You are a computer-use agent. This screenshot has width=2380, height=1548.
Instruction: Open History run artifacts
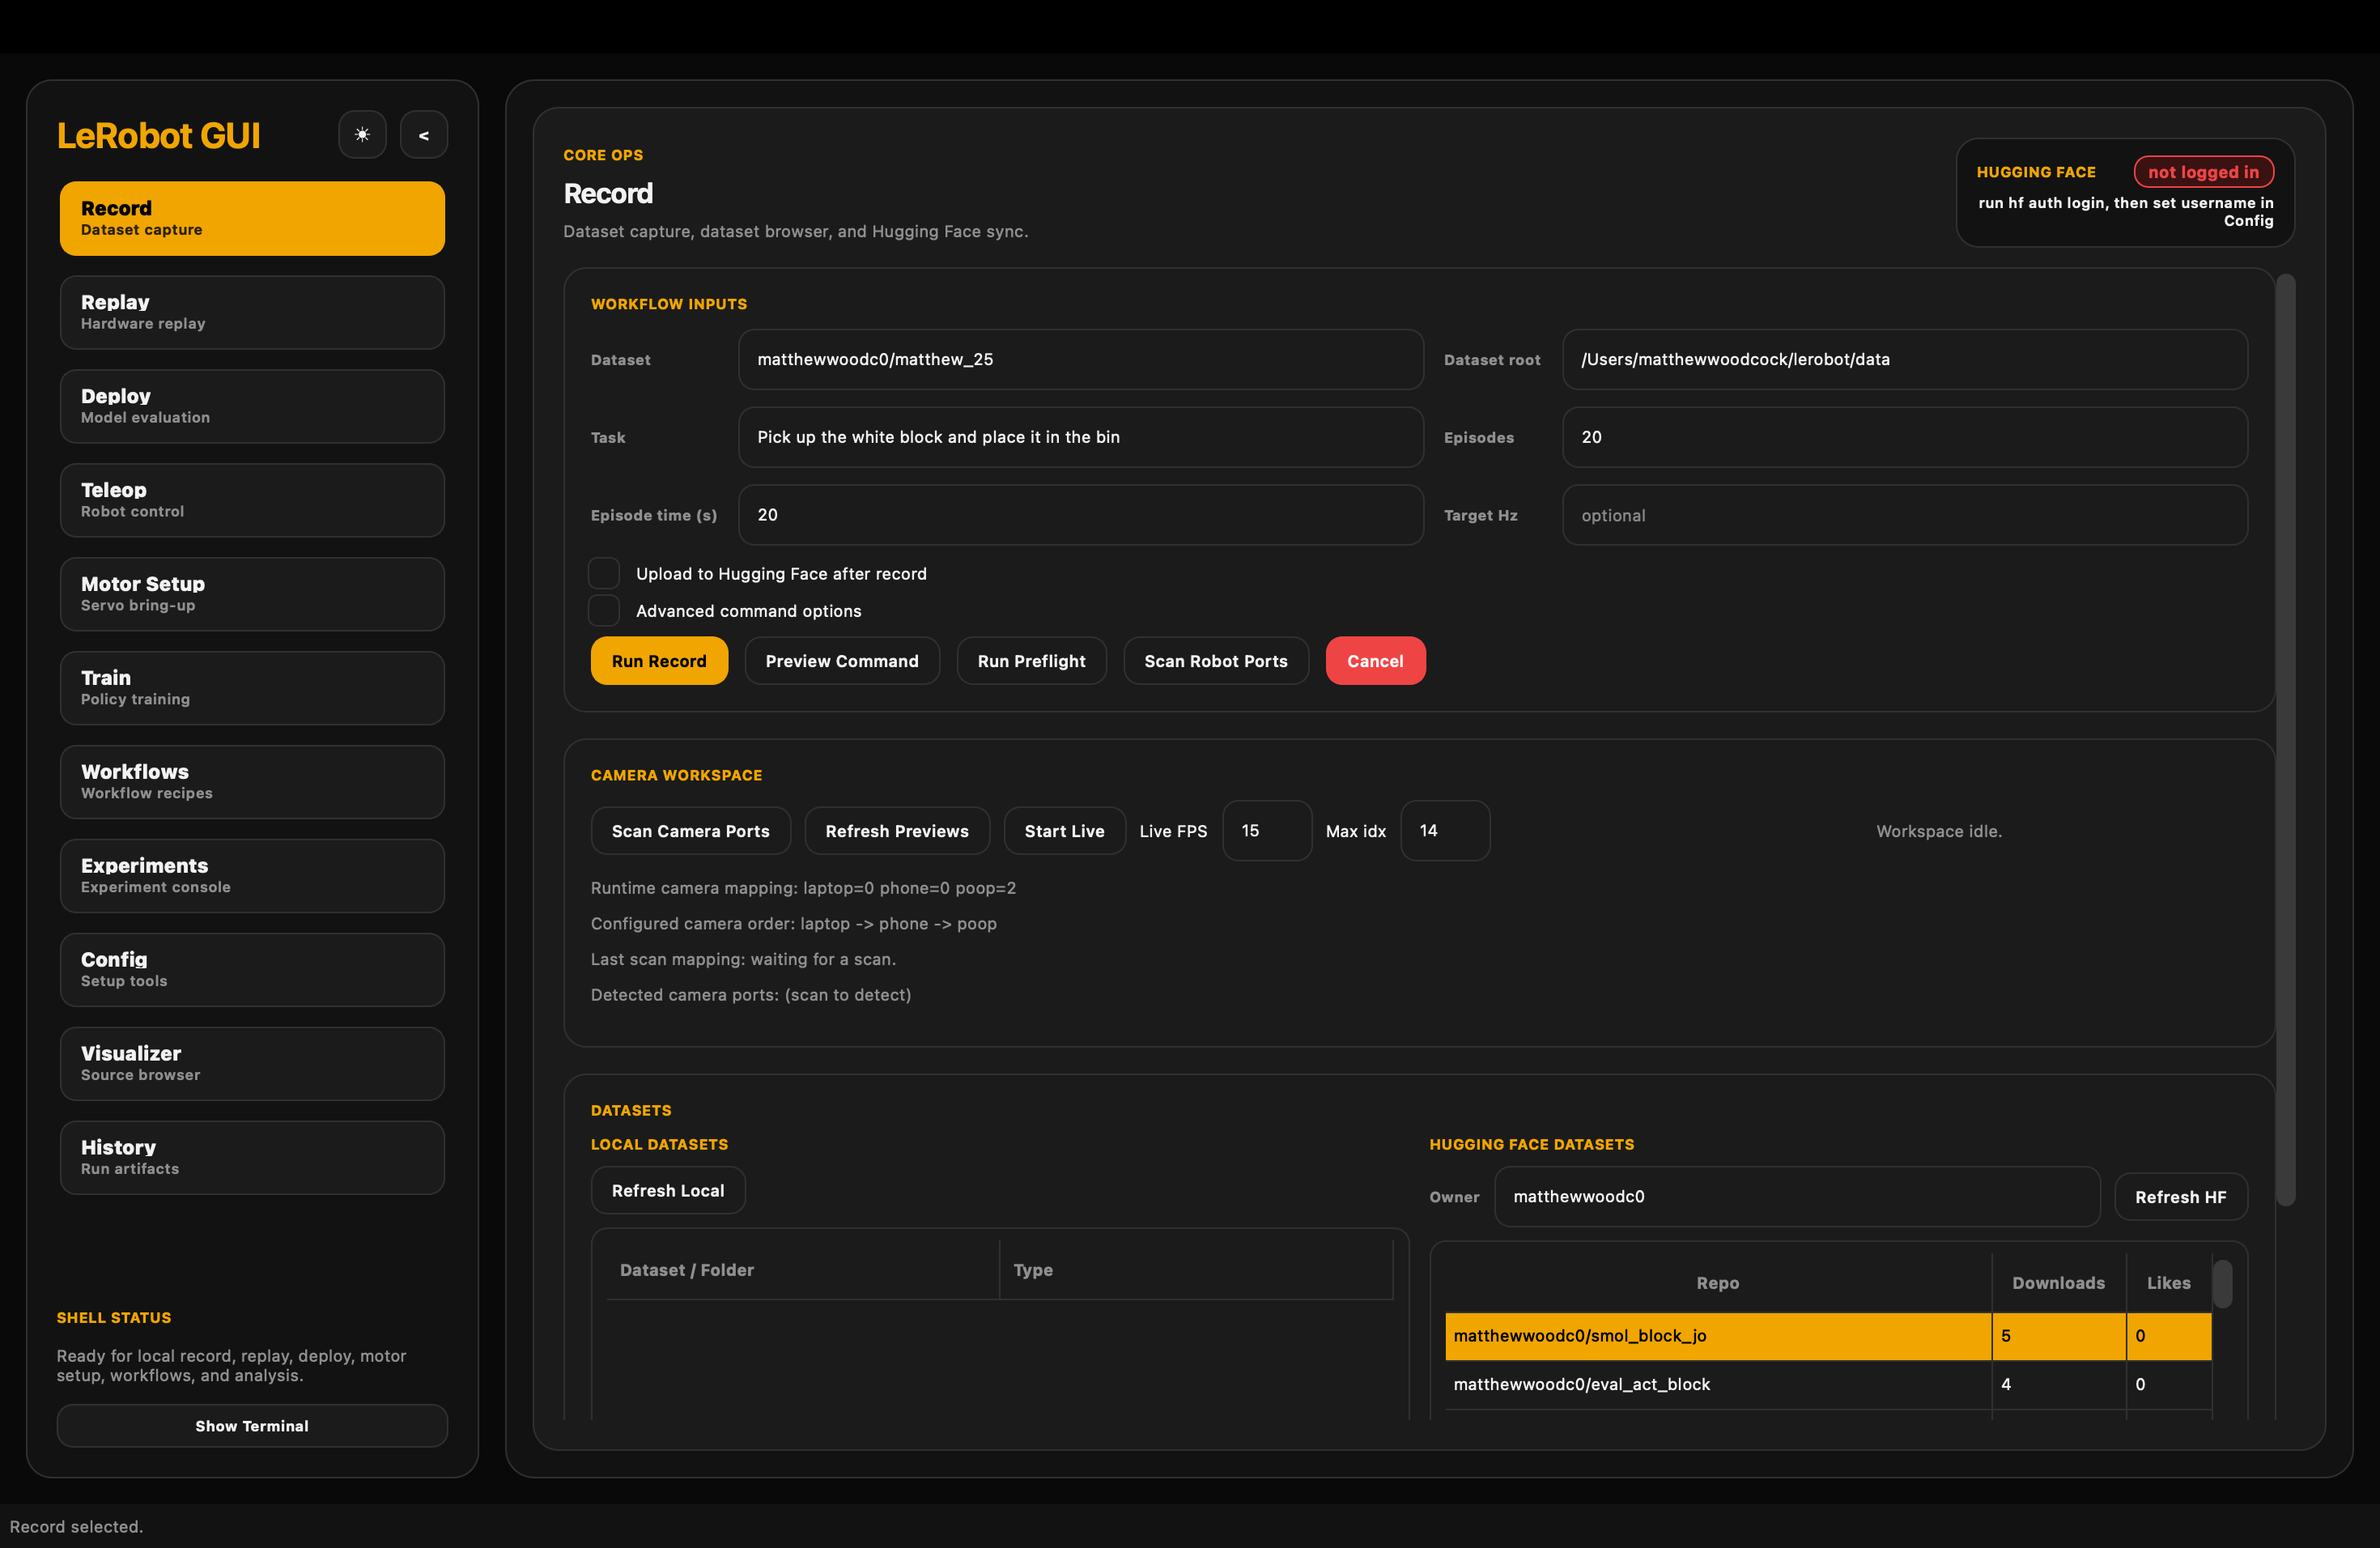coord(252,1158)
